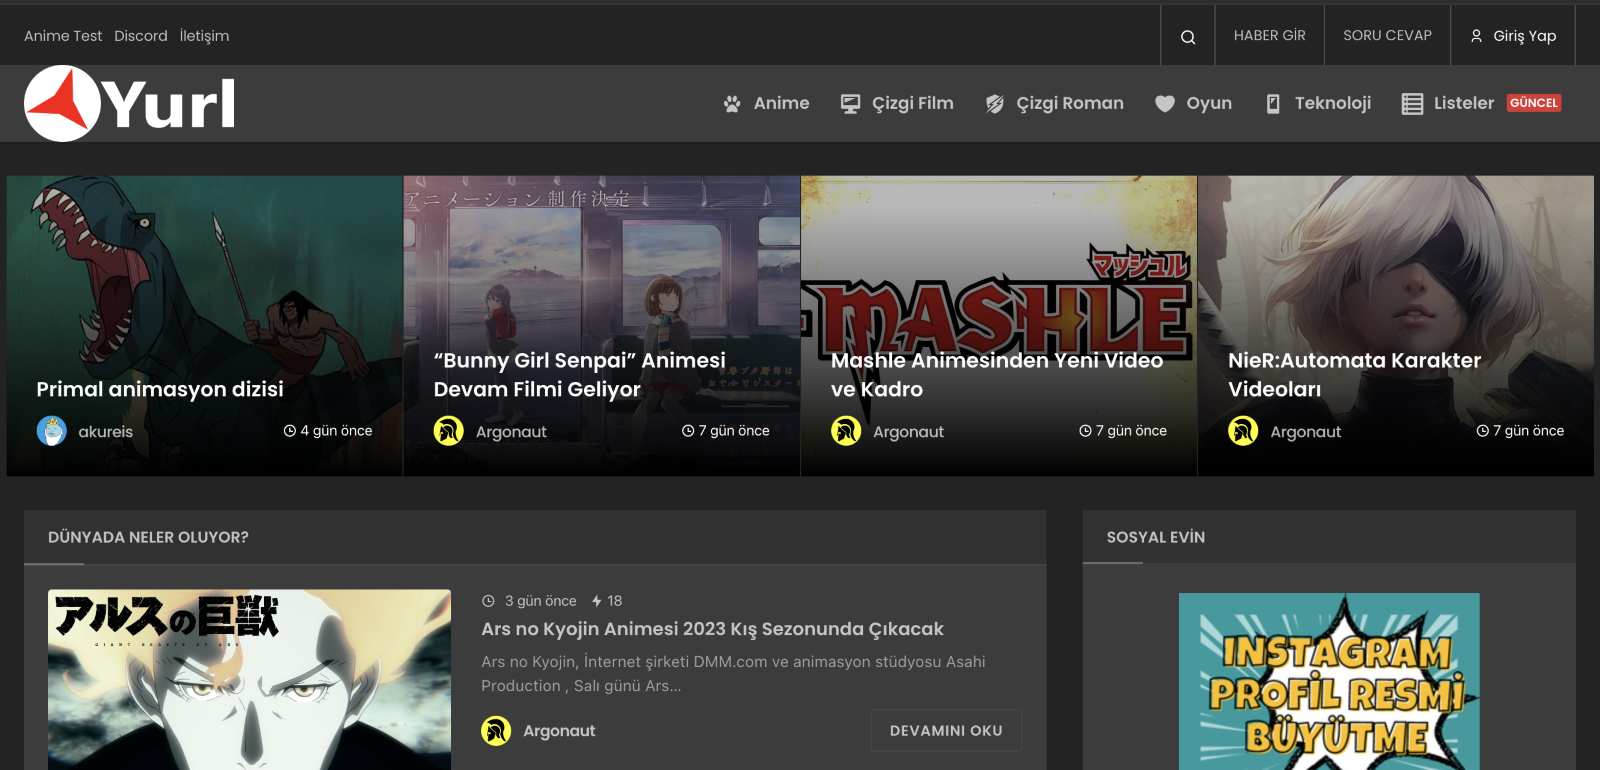1600x770 pixels.
Task: Click the paw icon beside Anime
Action: [732, 103]
